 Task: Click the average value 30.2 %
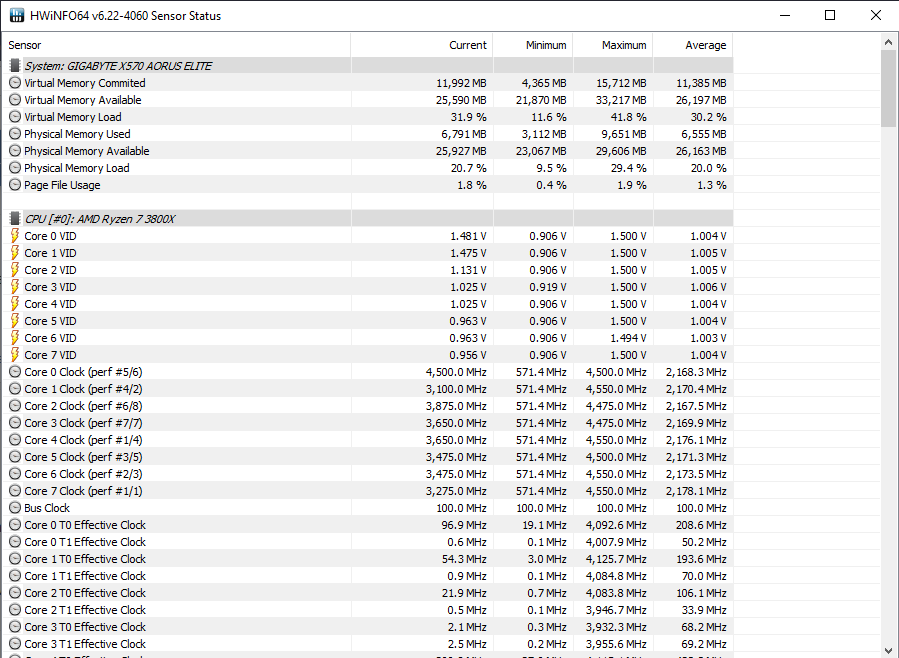(709, 117)
